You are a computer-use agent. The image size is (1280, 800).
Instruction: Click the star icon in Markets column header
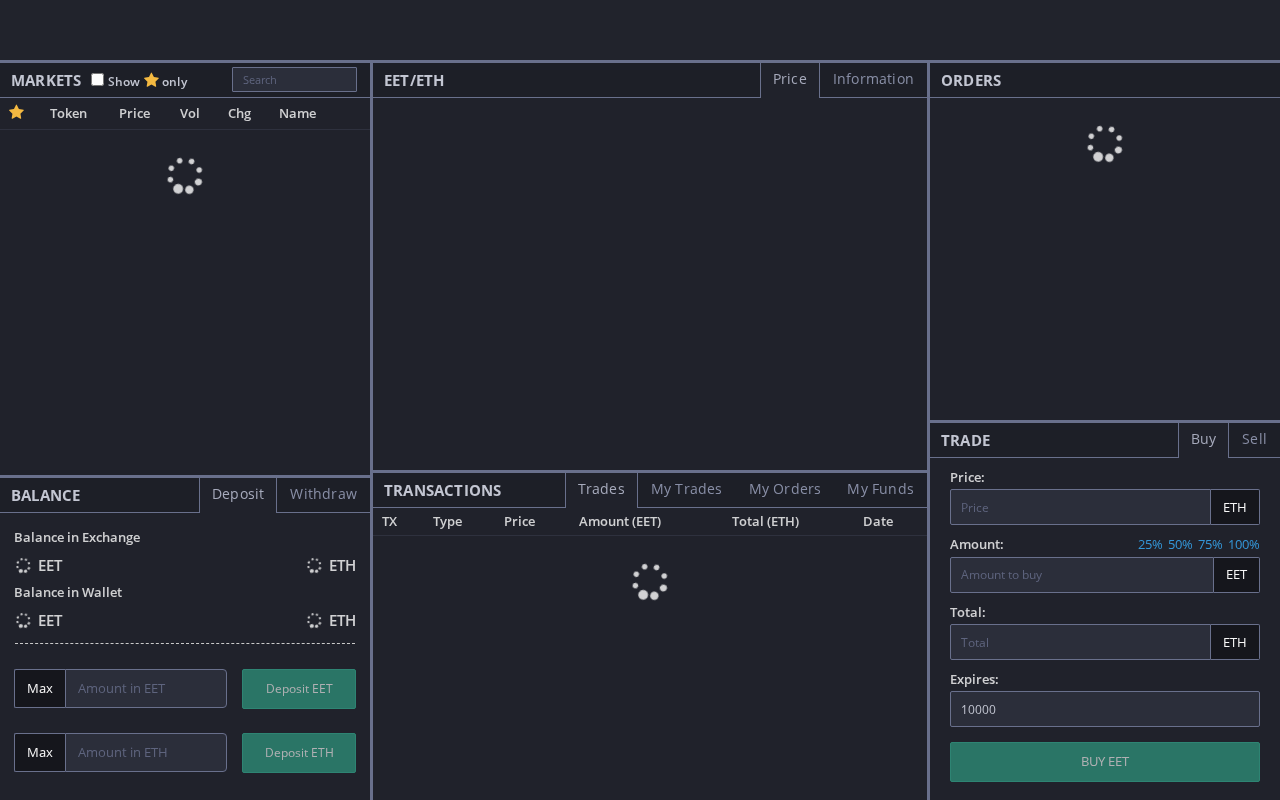pos(16,113)
